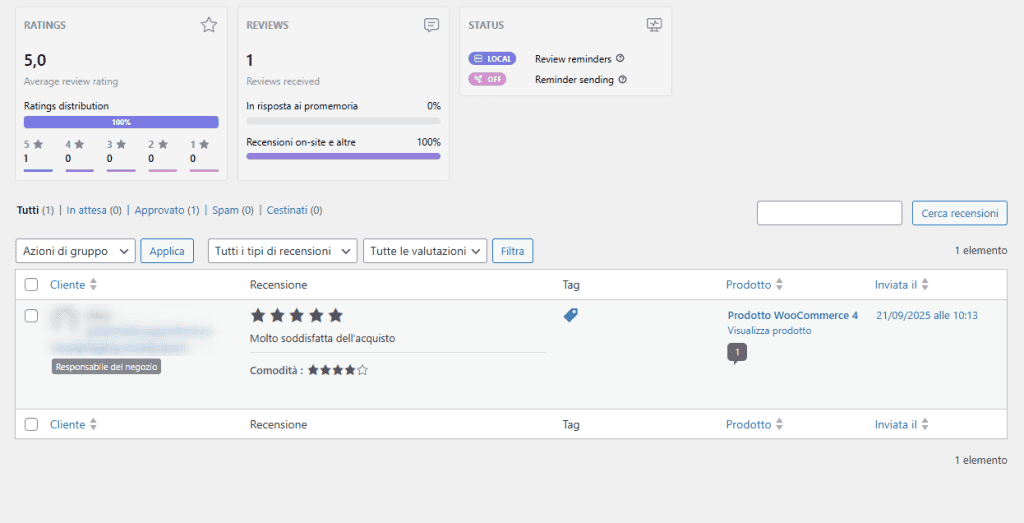Sort by bottom Inviata il column header
The height and width of the screenshot is (523, 1024).
click(896, 424)
